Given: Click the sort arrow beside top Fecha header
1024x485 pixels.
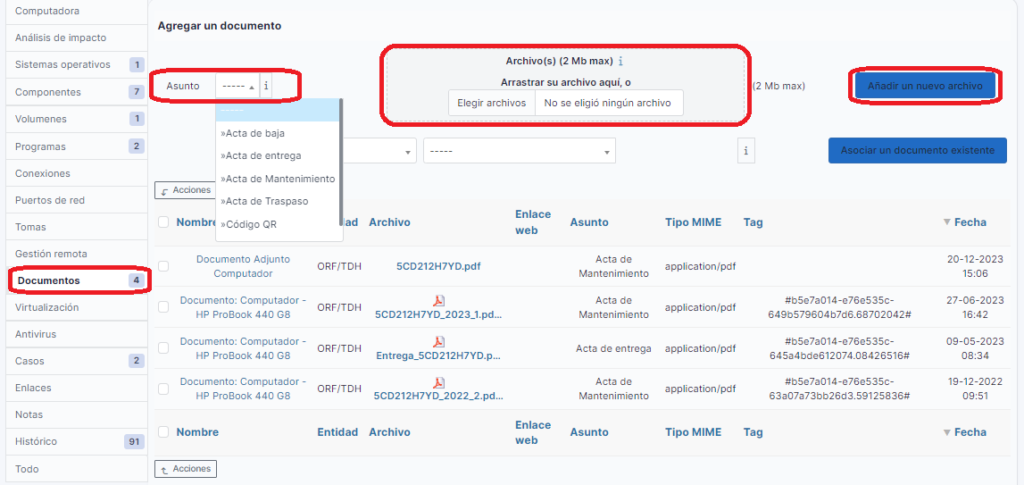Looking at the screenshot, I should (x=947, y=222).
